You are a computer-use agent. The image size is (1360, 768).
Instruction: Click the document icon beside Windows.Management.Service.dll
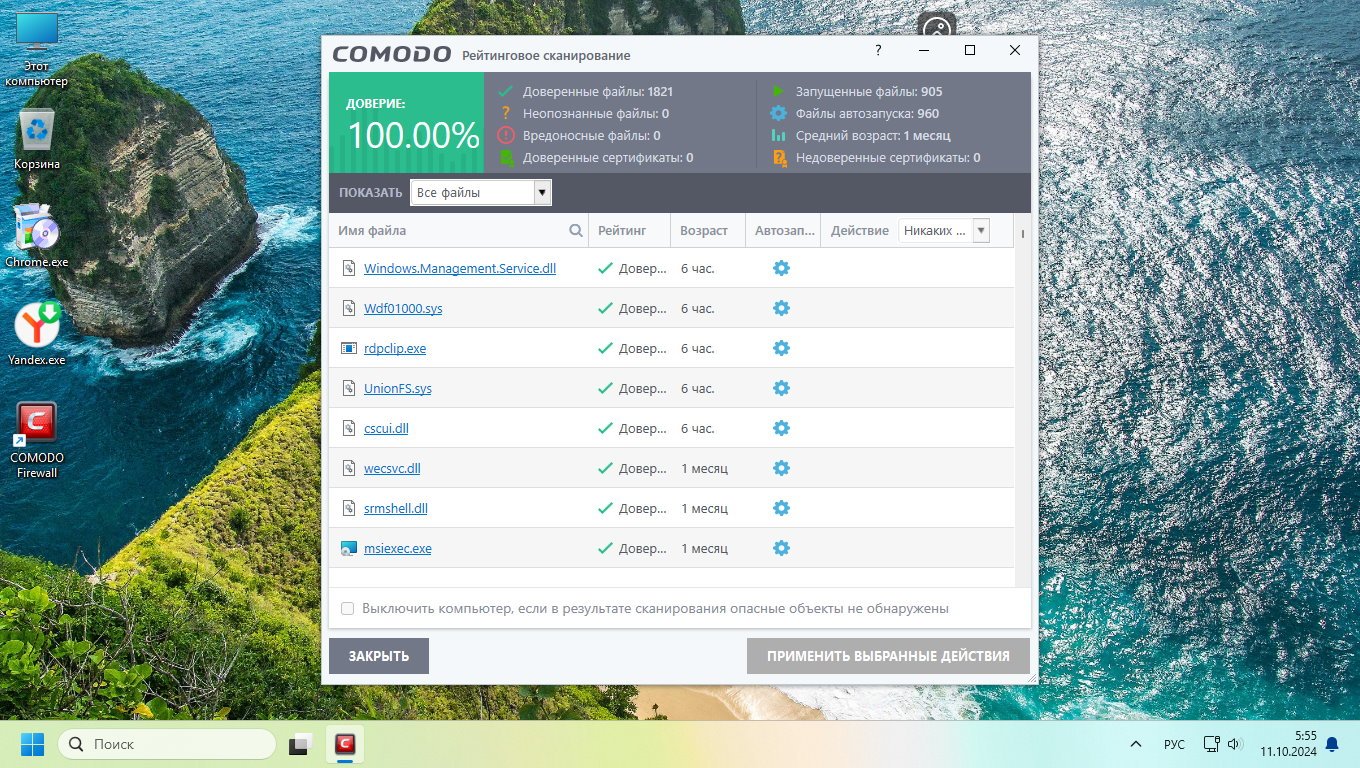pyautogui.click(x=349, y=268)
